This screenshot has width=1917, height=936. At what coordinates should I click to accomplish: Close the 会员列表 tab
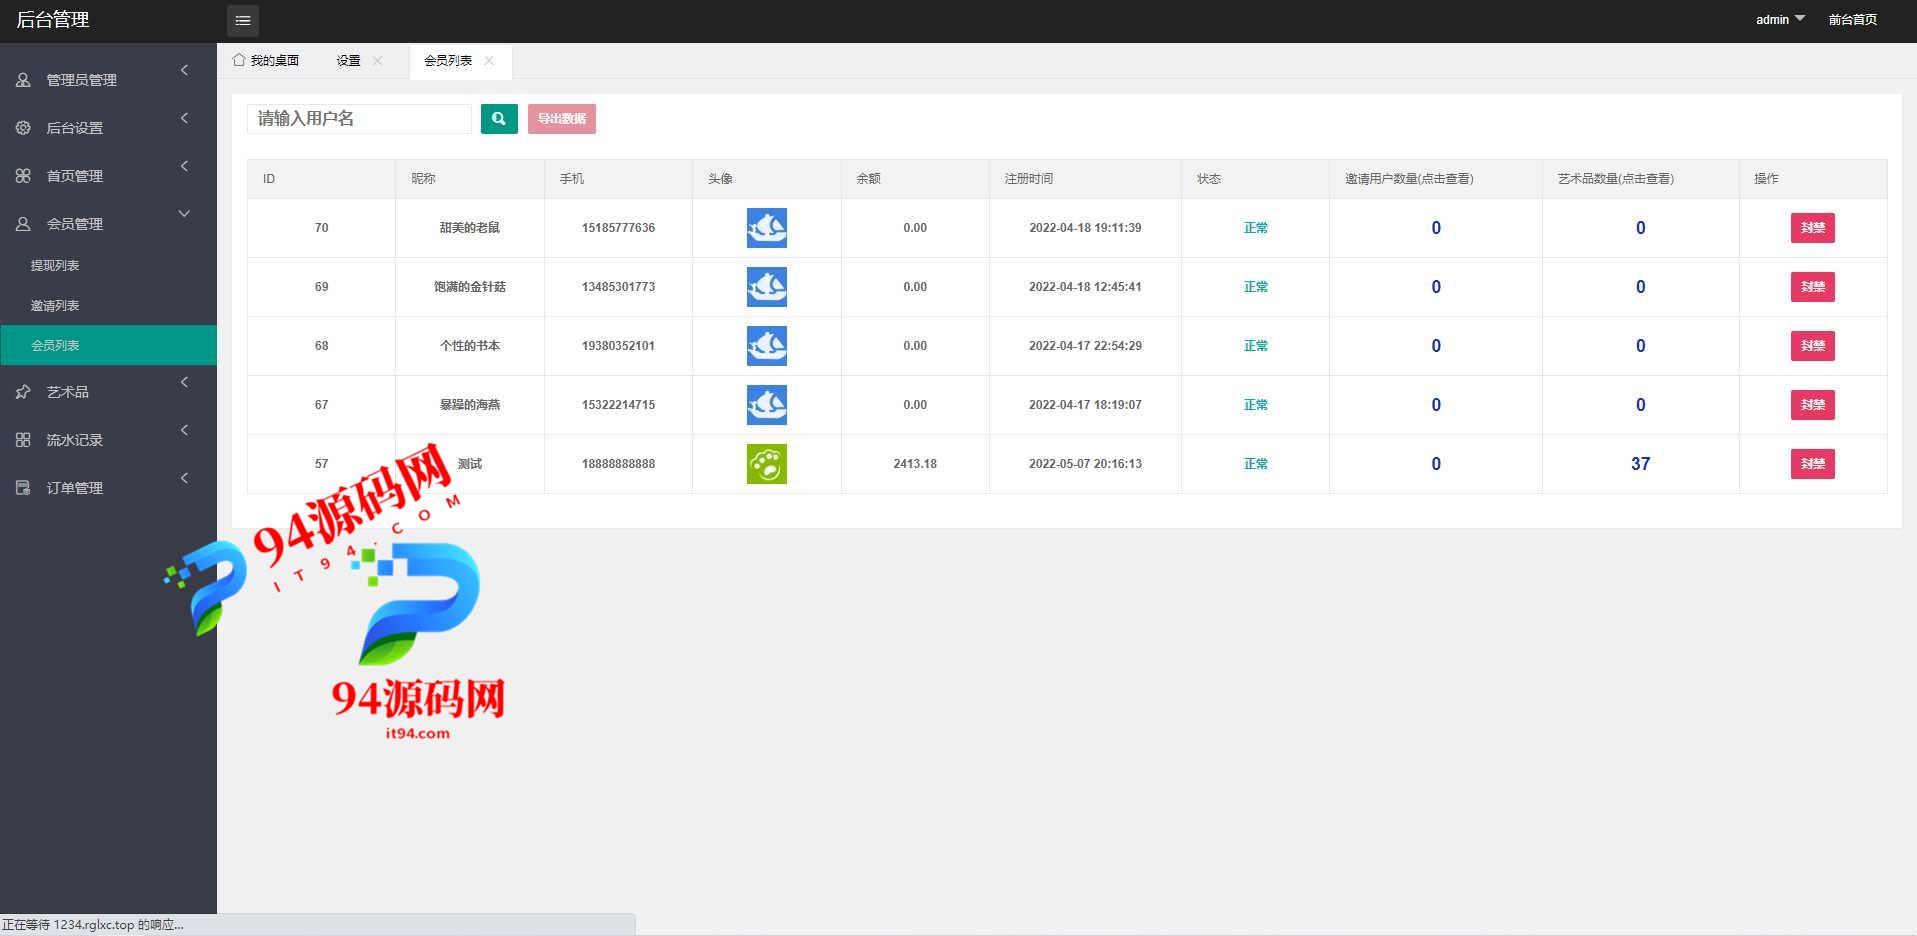click(489, 61)
